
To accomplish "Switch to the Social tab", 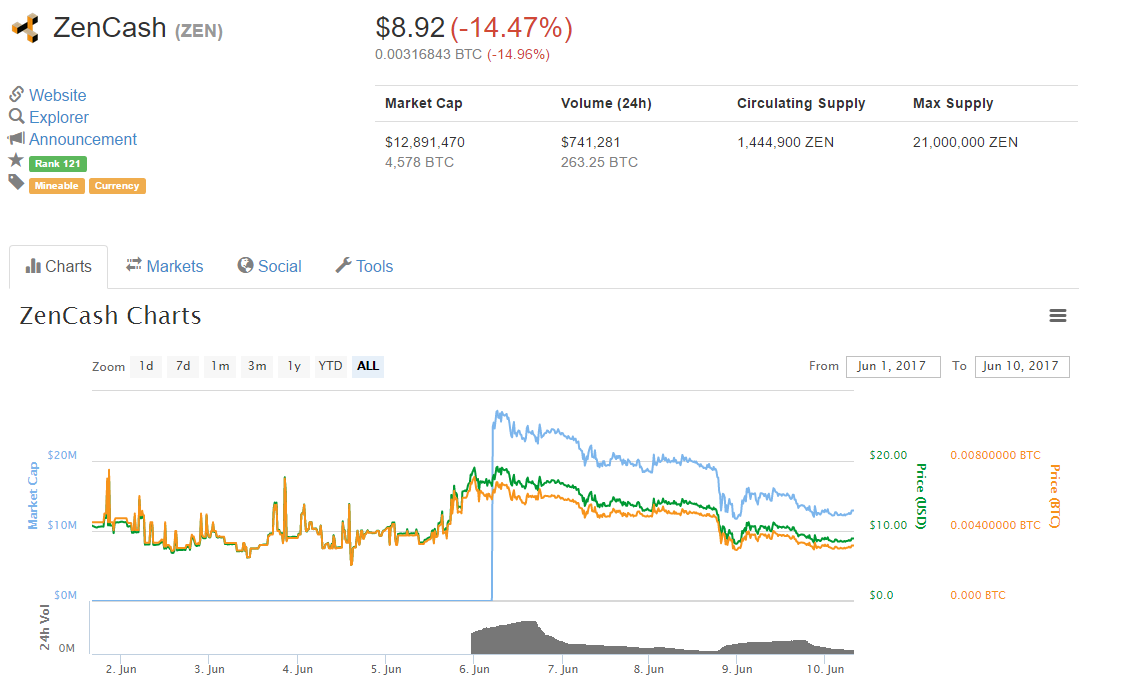I will (x=270, y=267).
